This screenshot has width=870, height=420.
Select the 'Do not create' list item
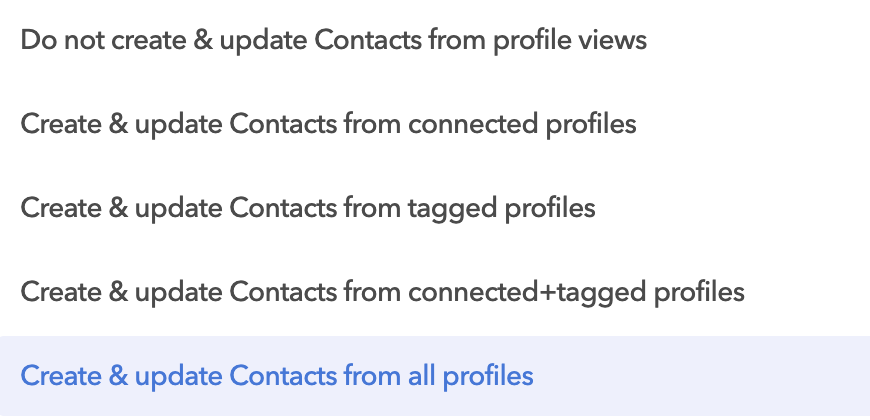(x=435, y=42)
